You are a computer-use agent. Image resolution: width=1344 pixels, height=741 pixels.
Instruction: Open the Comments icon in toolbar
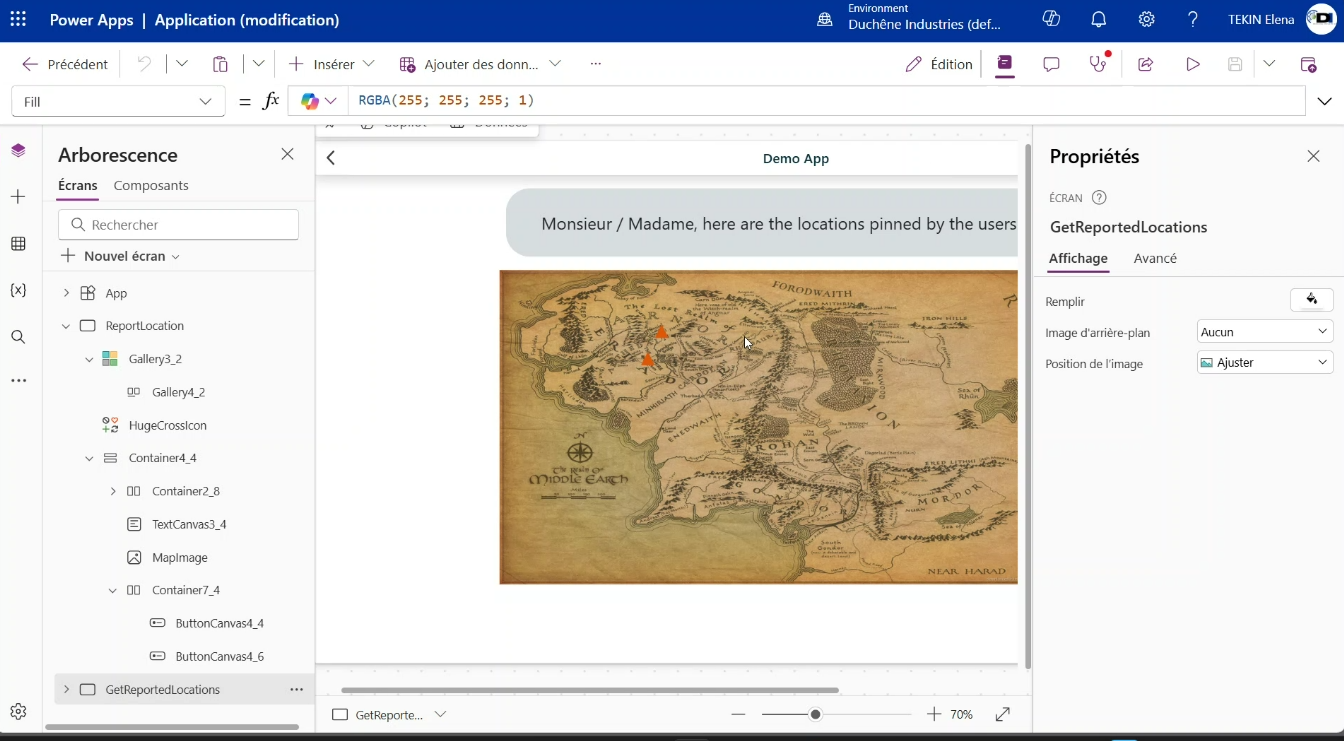click(x=1051, y=64)
